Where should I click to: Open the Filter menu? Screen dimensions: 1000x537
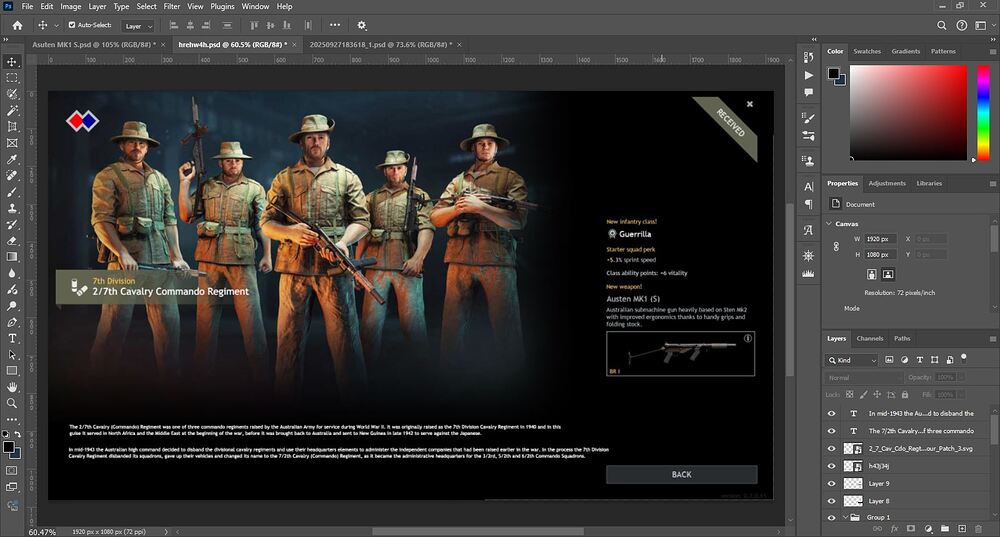pos(172,6)
